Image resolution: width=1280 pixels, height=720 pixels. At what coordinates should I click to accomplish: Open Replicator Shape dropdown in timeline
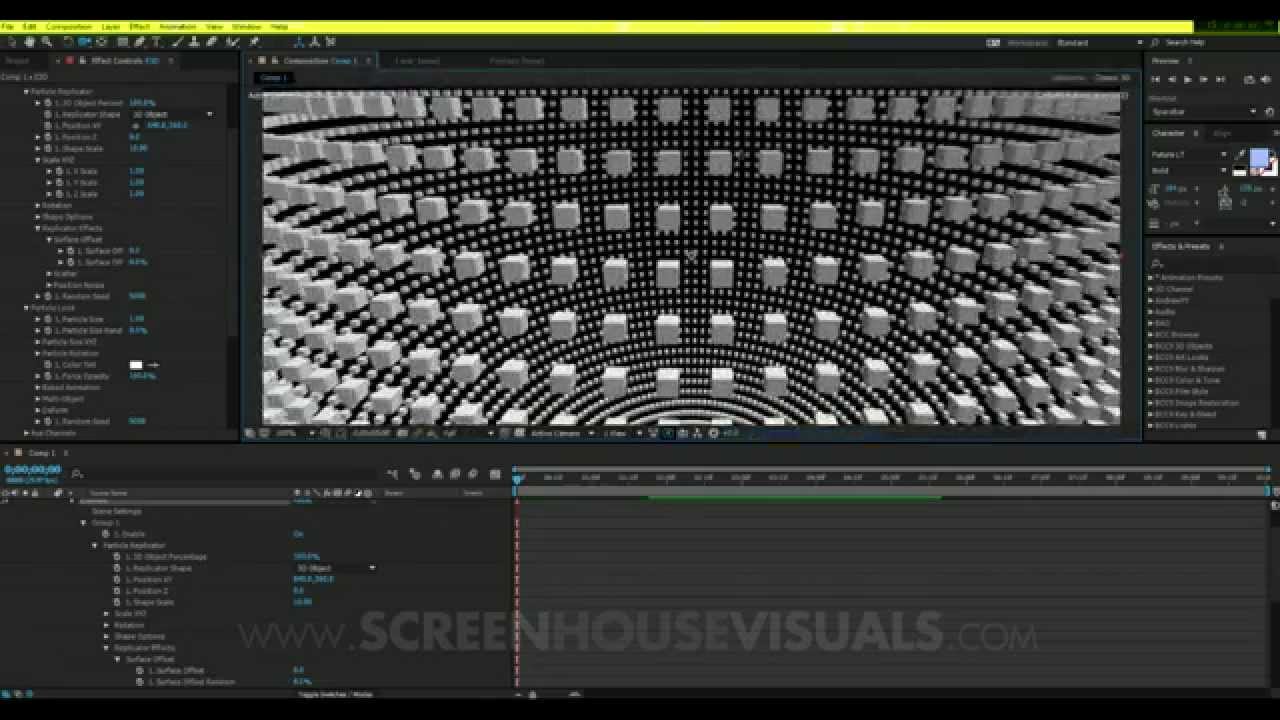335,568
